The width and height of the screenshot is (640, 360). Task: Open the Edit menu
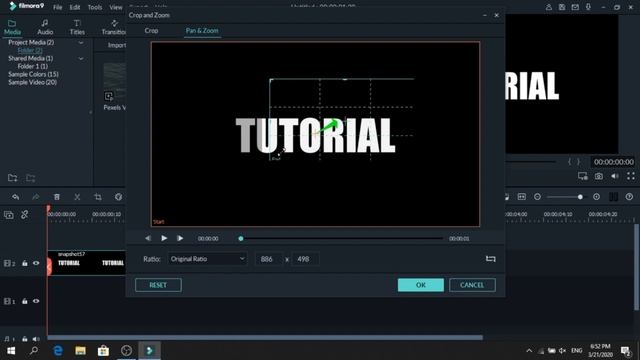[75, 7]
